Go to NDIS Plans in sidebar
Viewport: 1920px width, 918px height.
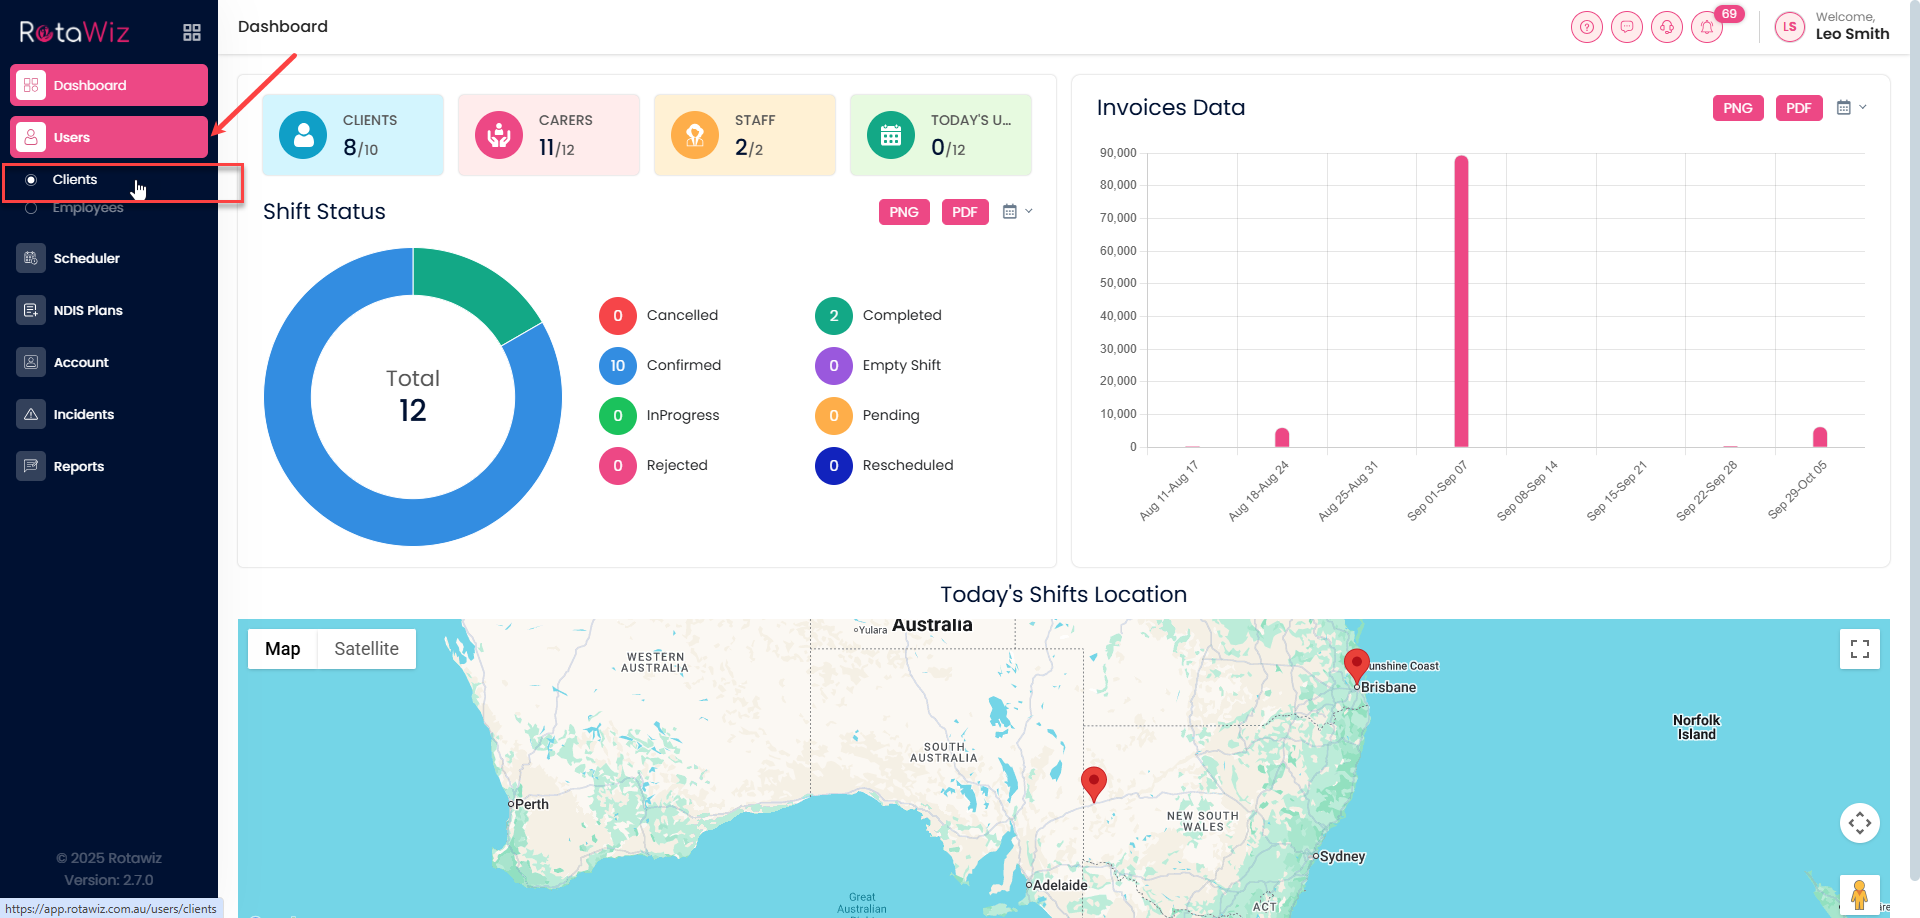(88, 310)
